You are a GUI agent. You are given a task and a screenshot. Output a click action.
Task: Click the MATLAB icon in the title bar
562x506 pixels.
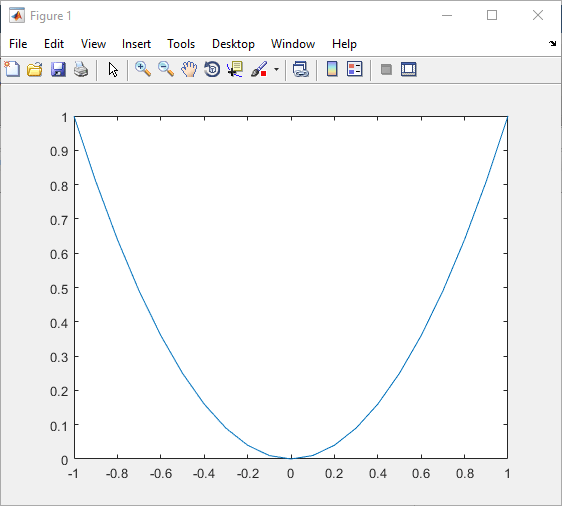pos(17,15)
